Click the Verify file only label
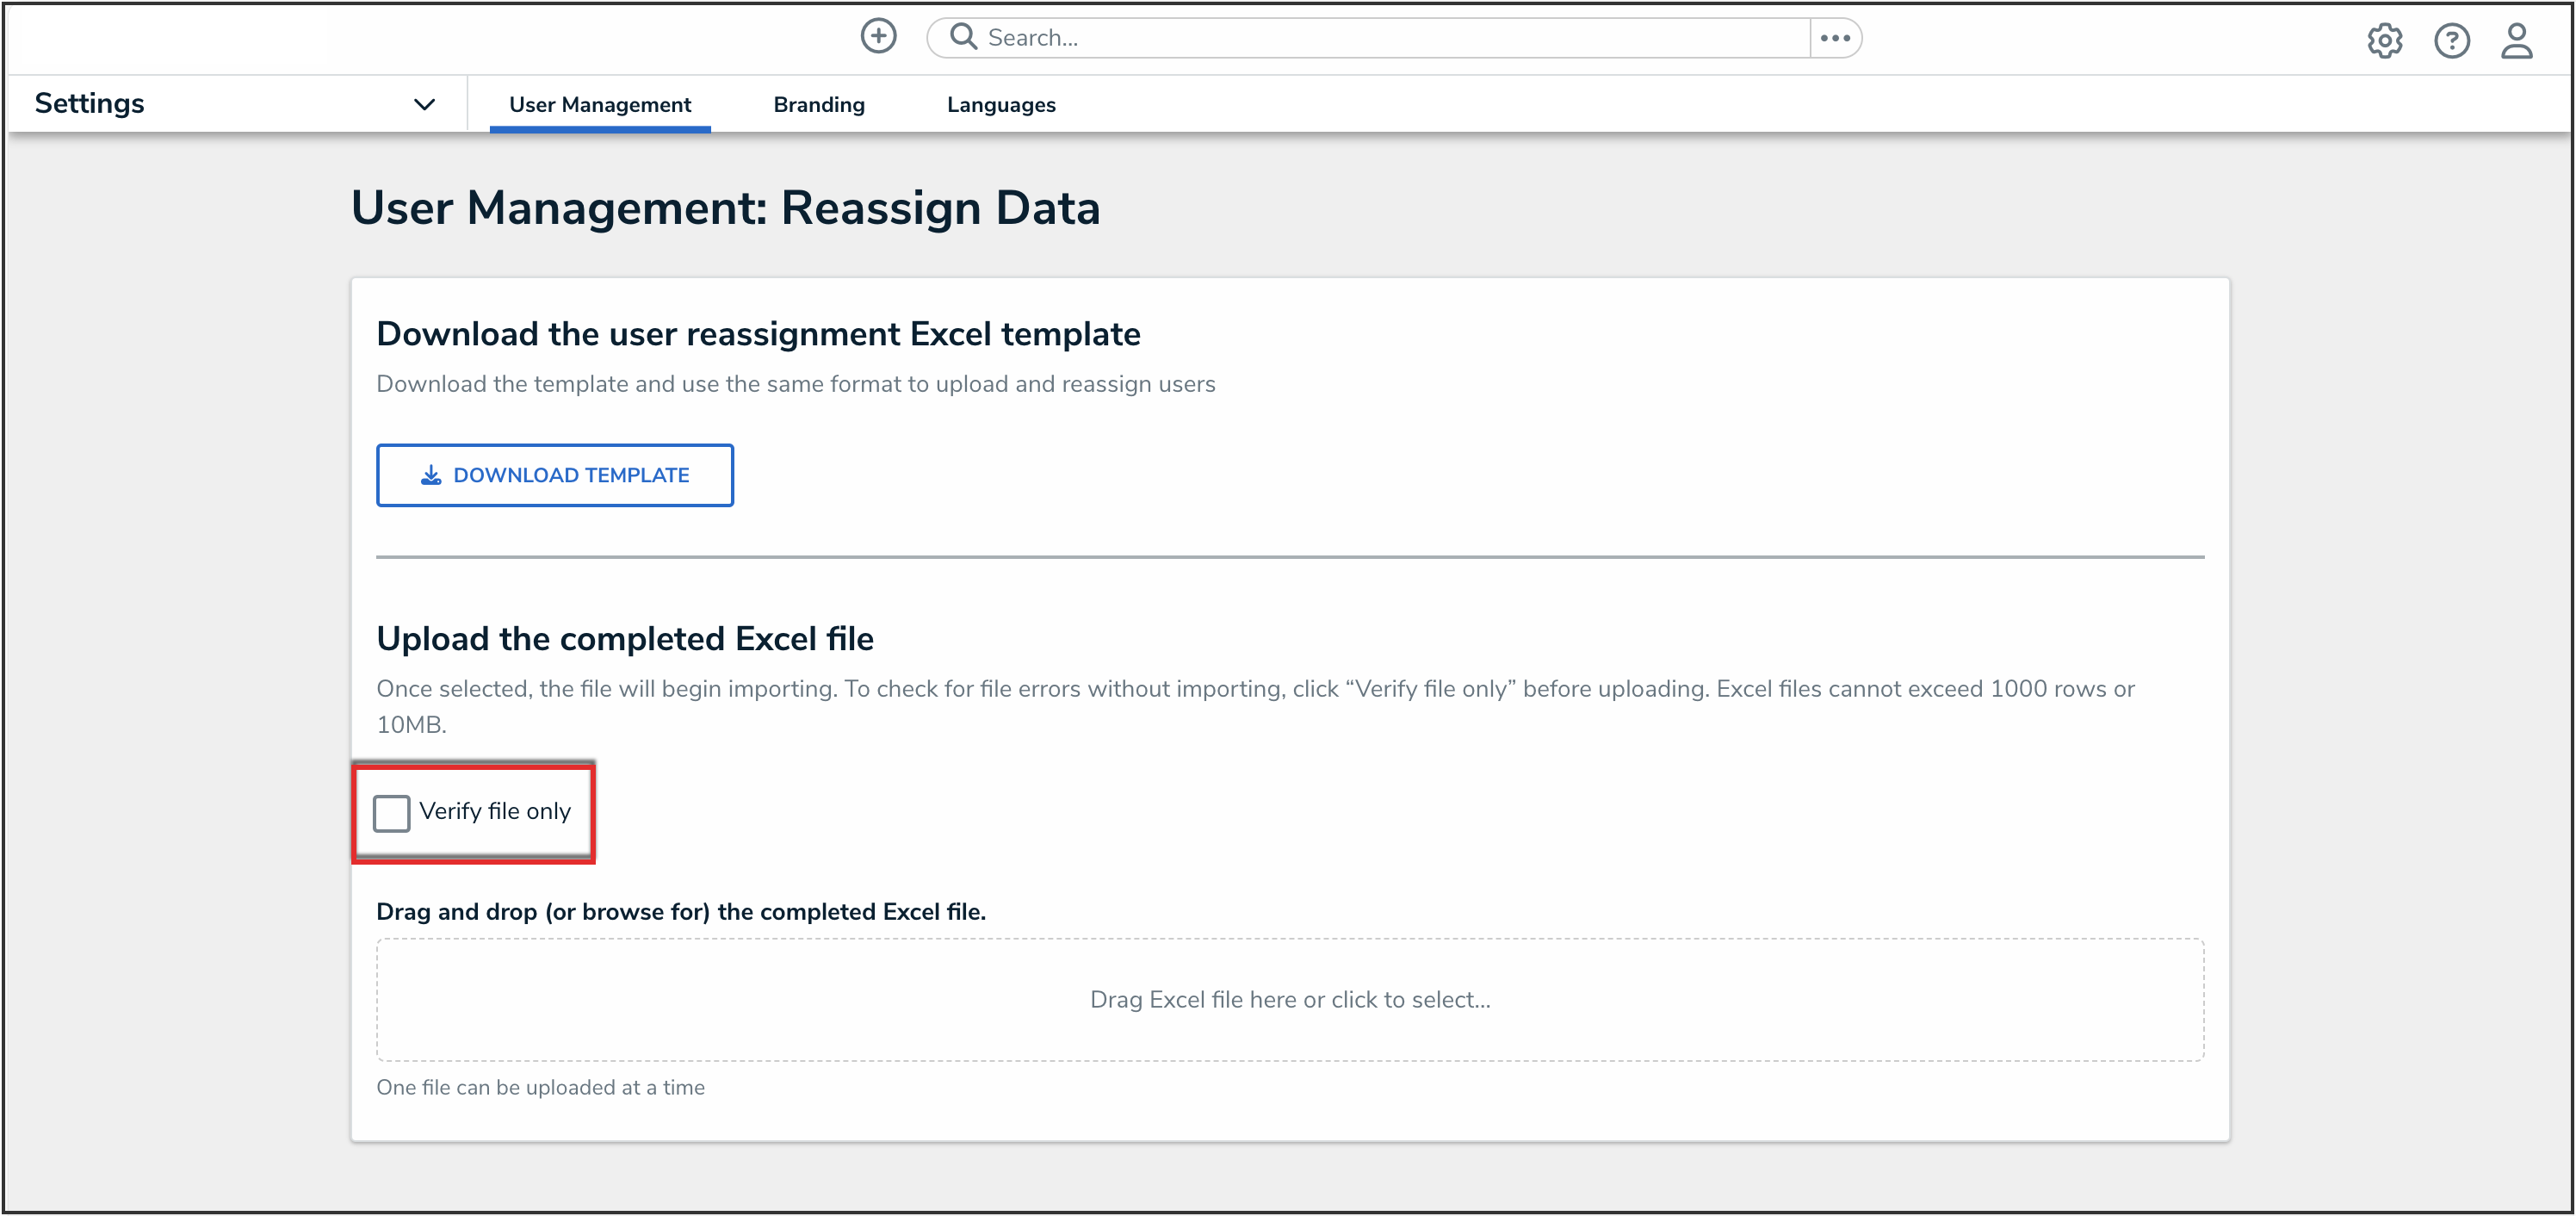 coord(495,811)
